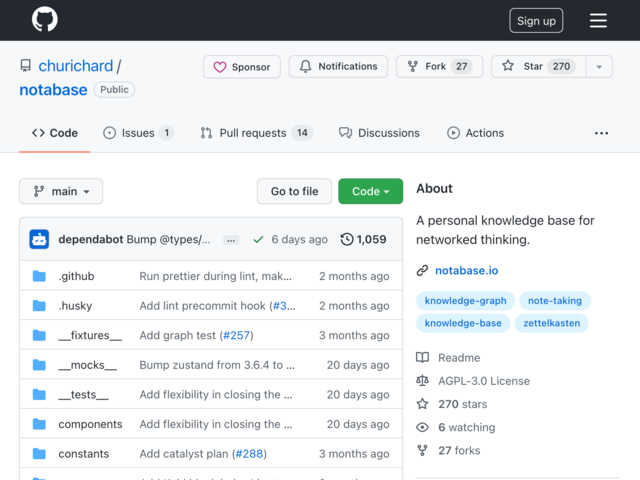The height and width of the screenshot is (480, 640).
Task: Click the dependabot author name
Action: tap(91, 239)
